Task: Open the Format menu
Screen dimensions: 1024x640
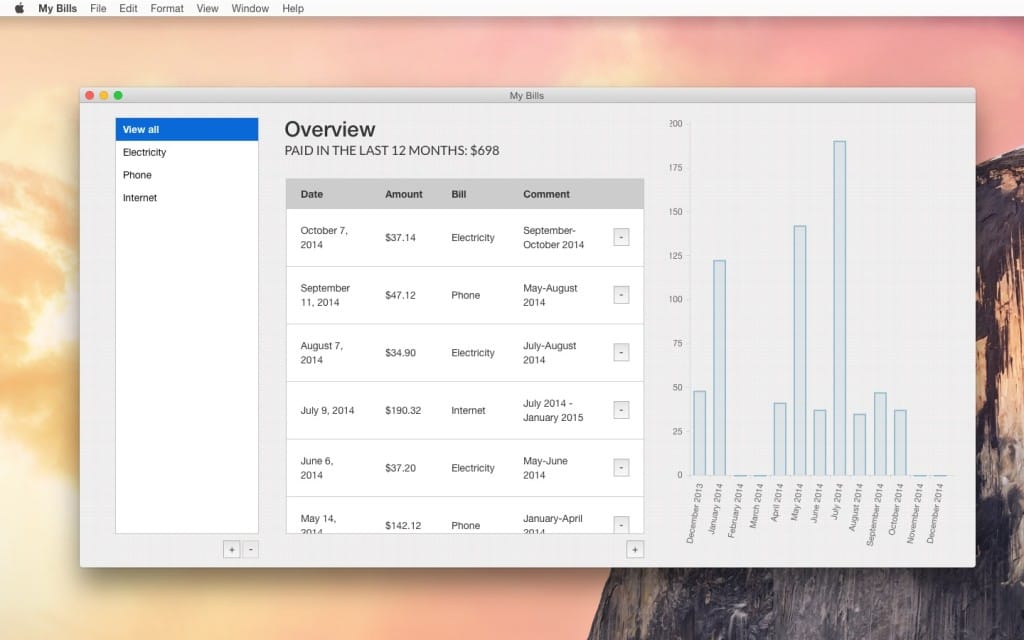Action: pyautogui.click(x=167, y=8)
